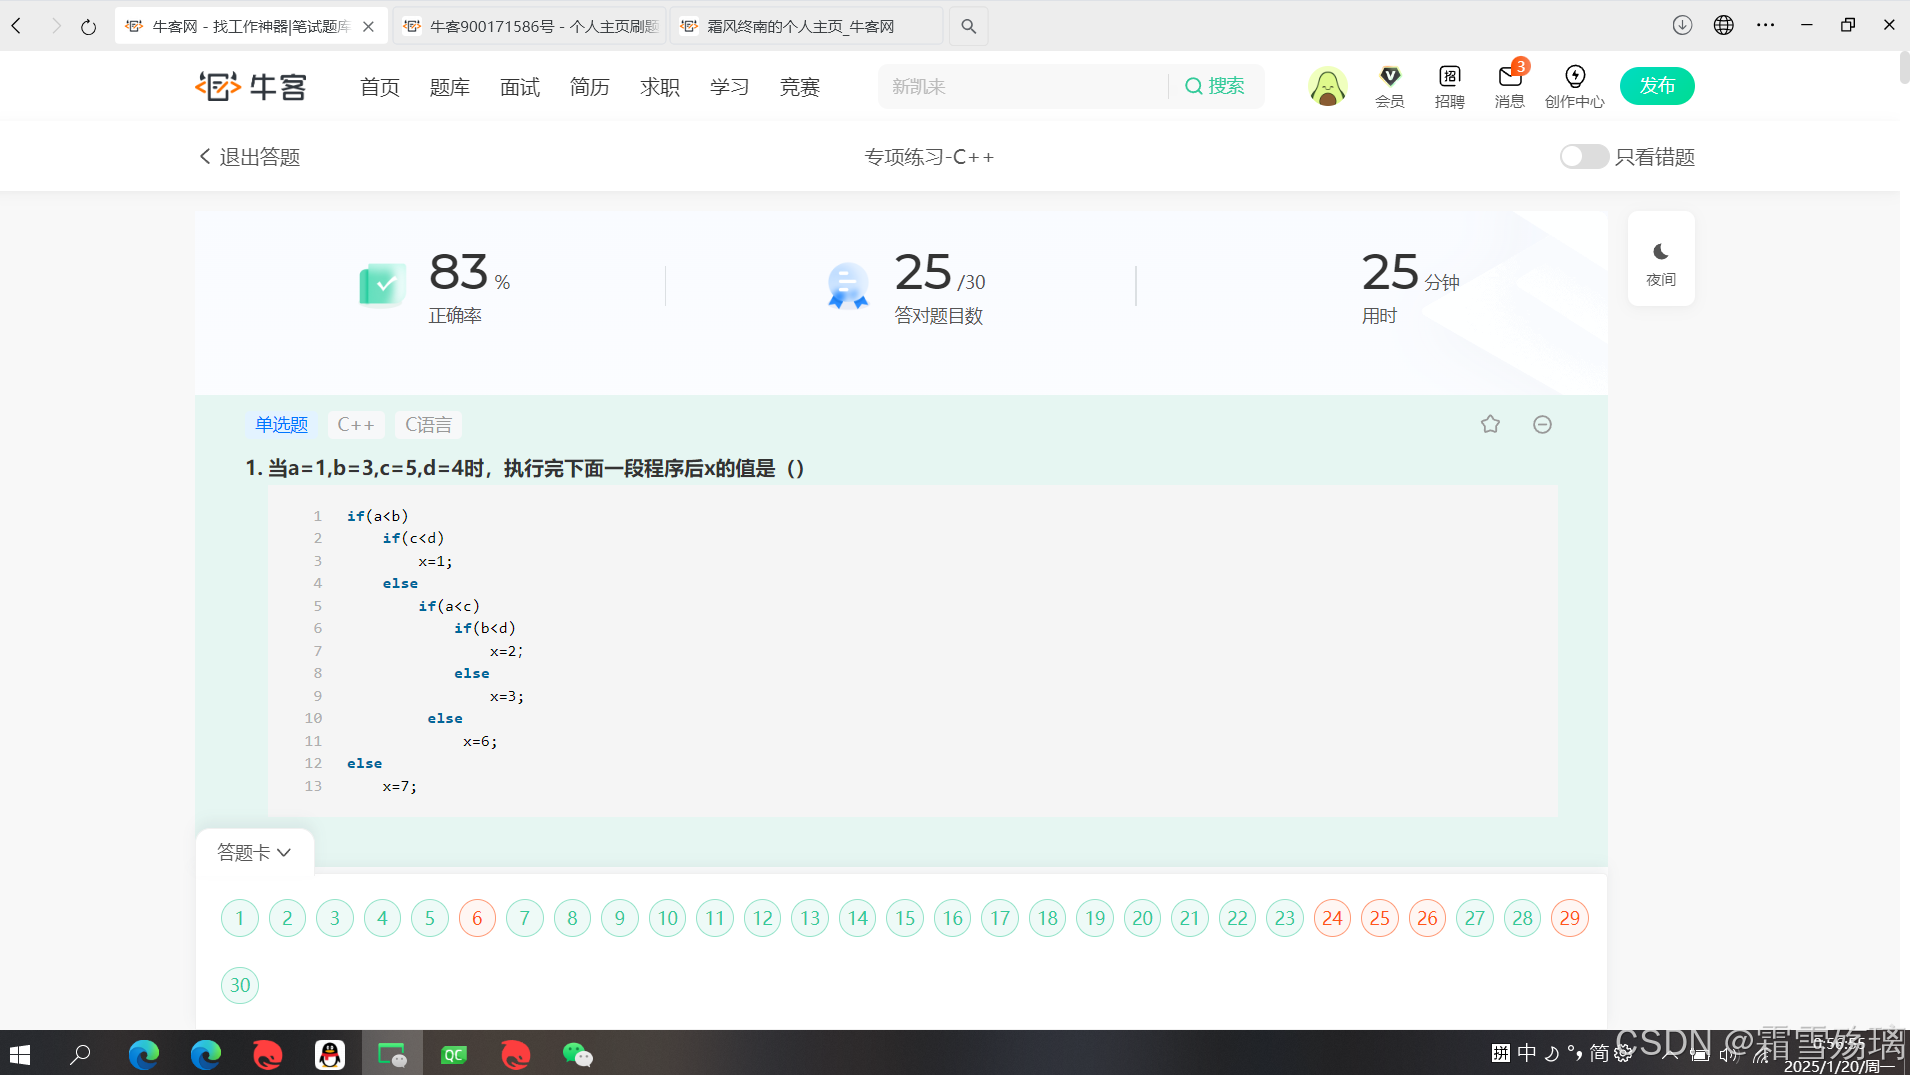Screen dimensions: 1910x1075
Task: Open the 消息 messages icon
Action: pos(1510,87)
